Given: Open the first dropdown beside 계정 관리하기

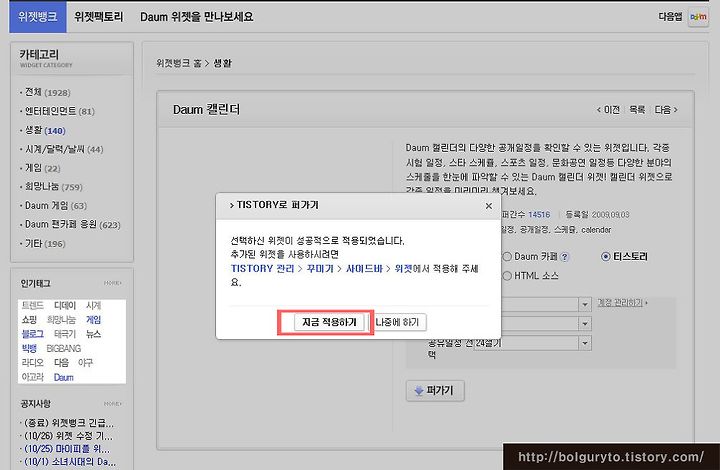Looking at the screenshot, I should (585, 304).
